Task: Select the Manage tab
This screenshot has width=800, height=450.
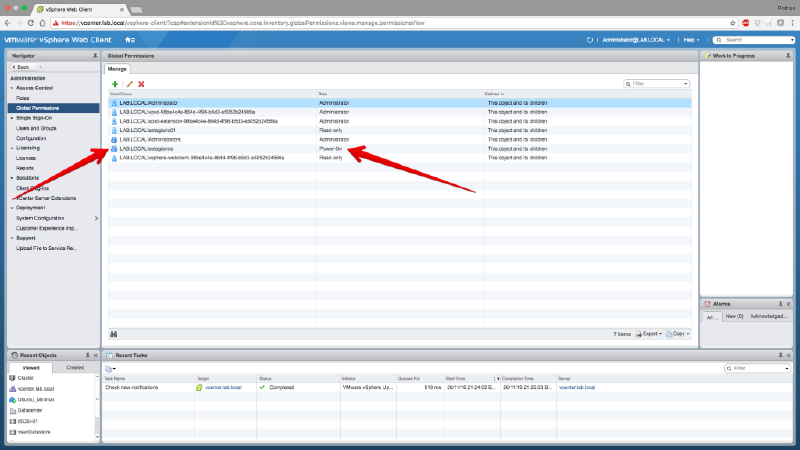Action: 118,69
